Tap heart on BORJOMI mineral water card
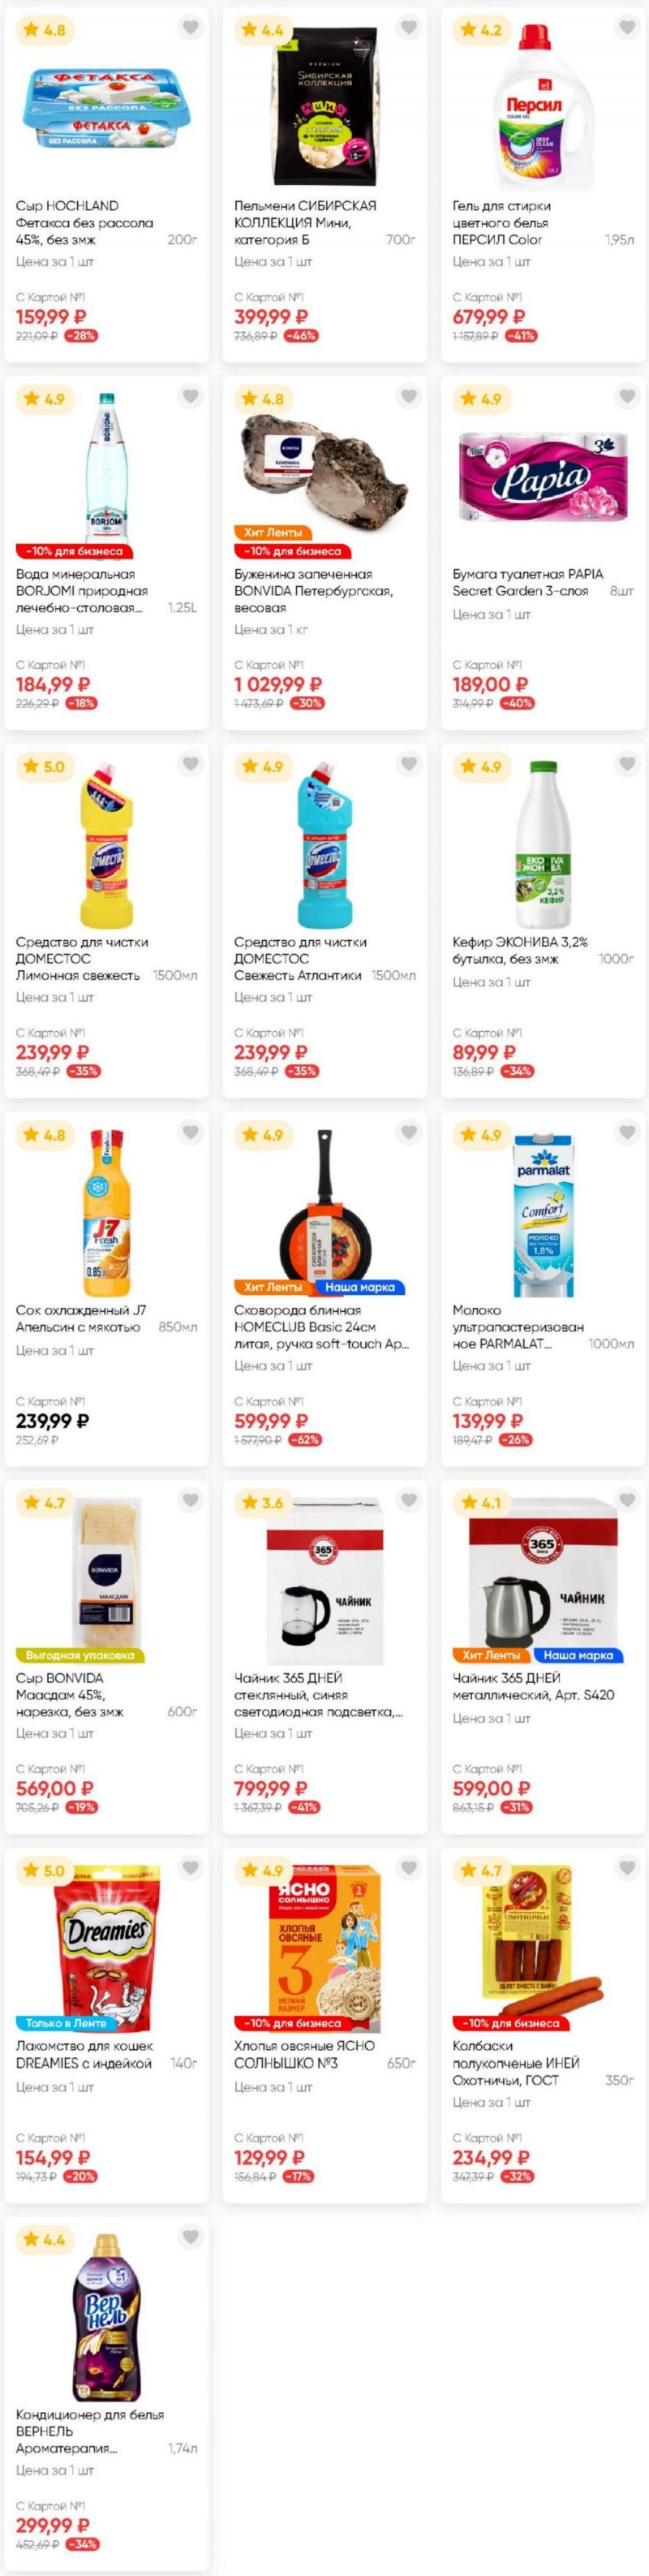 [x=190, y=396]
